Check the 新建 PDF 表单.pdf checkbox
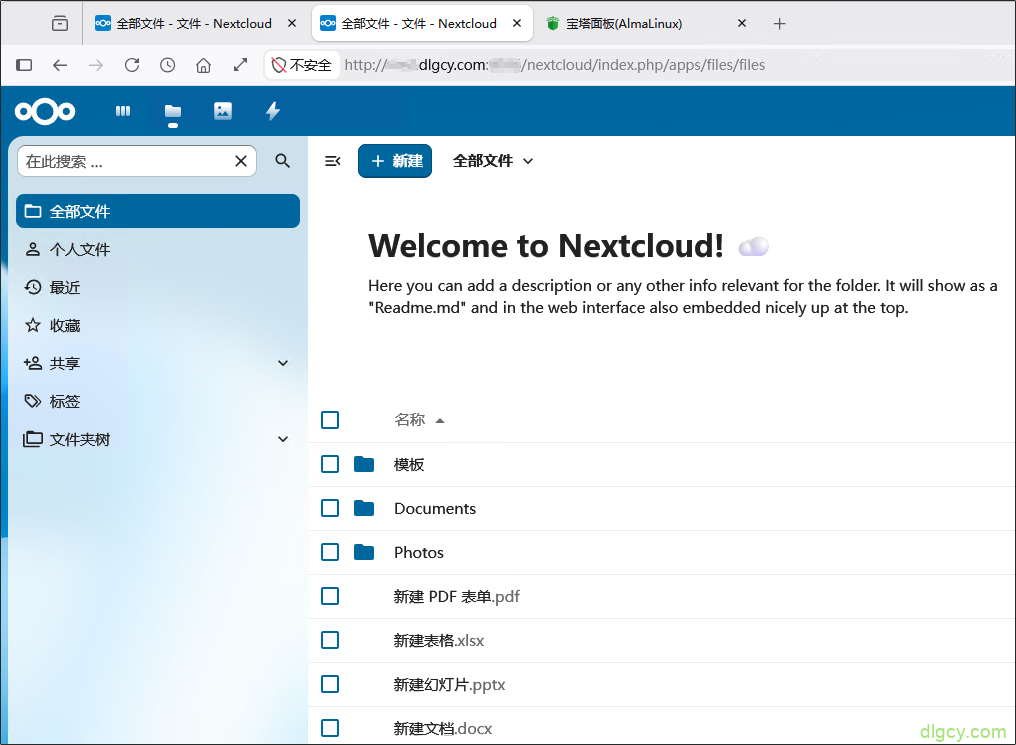The height and width of the screenshot is (745, 1016). (330, 596)
